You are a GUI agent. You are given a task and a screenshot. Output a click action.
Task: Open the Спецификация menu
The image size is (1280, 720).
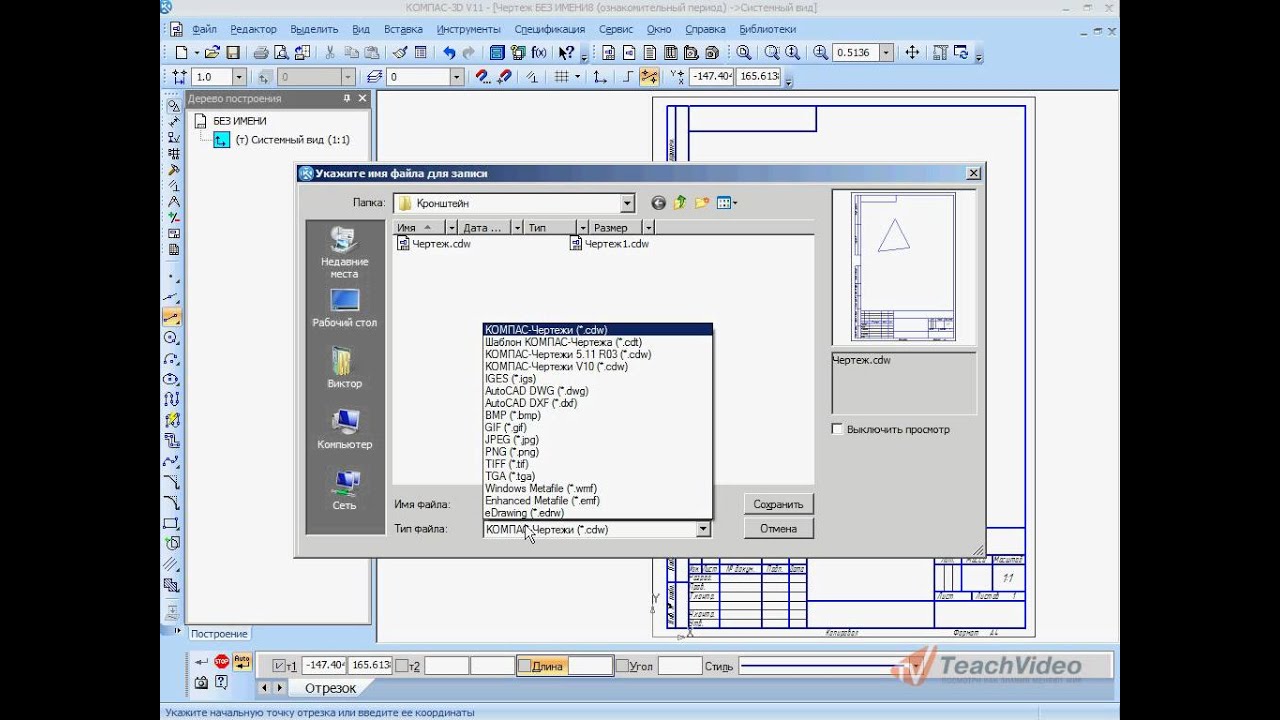[x=549, y=29]
